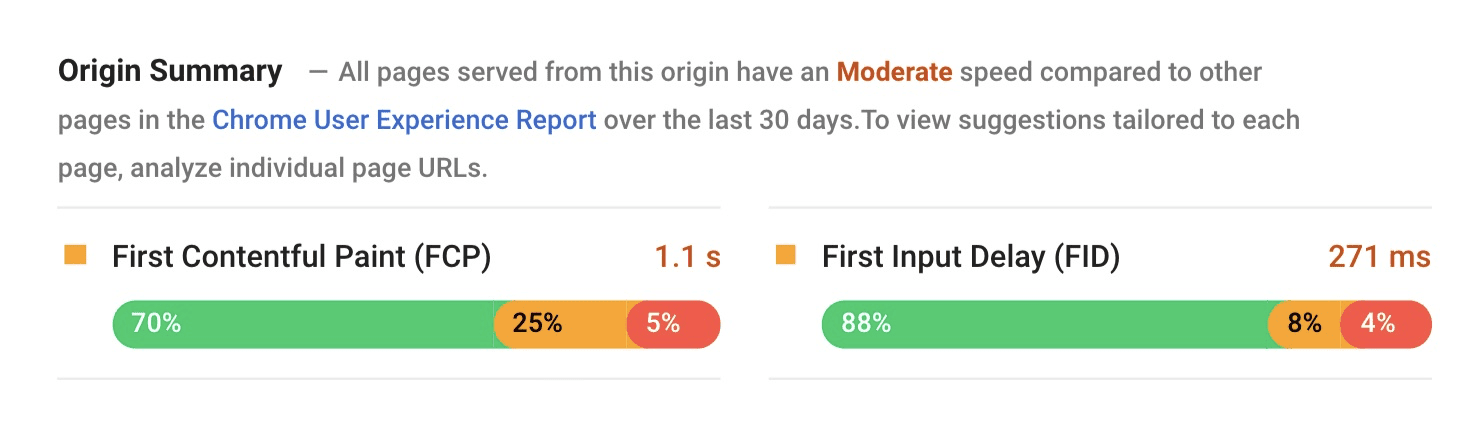Click the orange square icon beside First Input Delay
The image size is (1462, 434).
[x=785, y=256]
